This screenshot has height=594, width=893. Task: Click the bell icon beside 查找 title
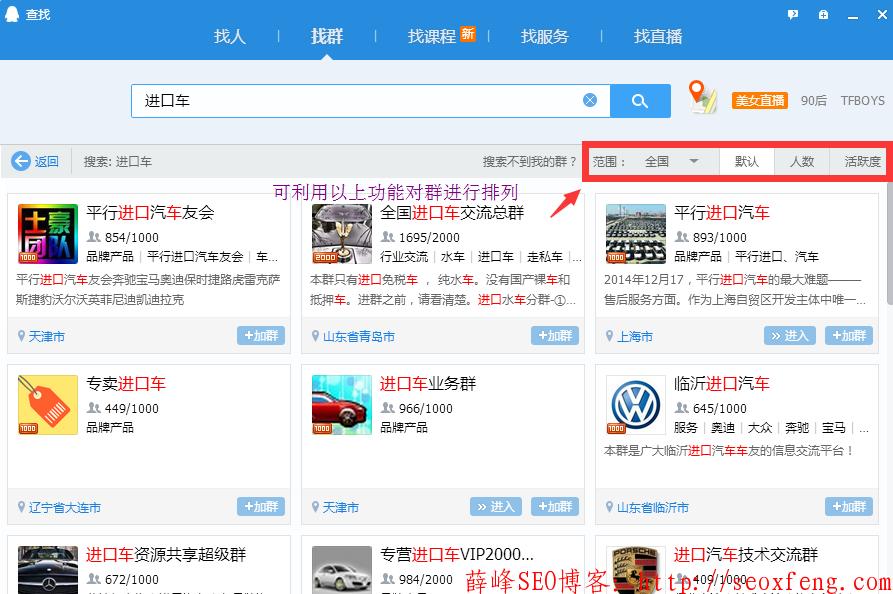[11, 14]
